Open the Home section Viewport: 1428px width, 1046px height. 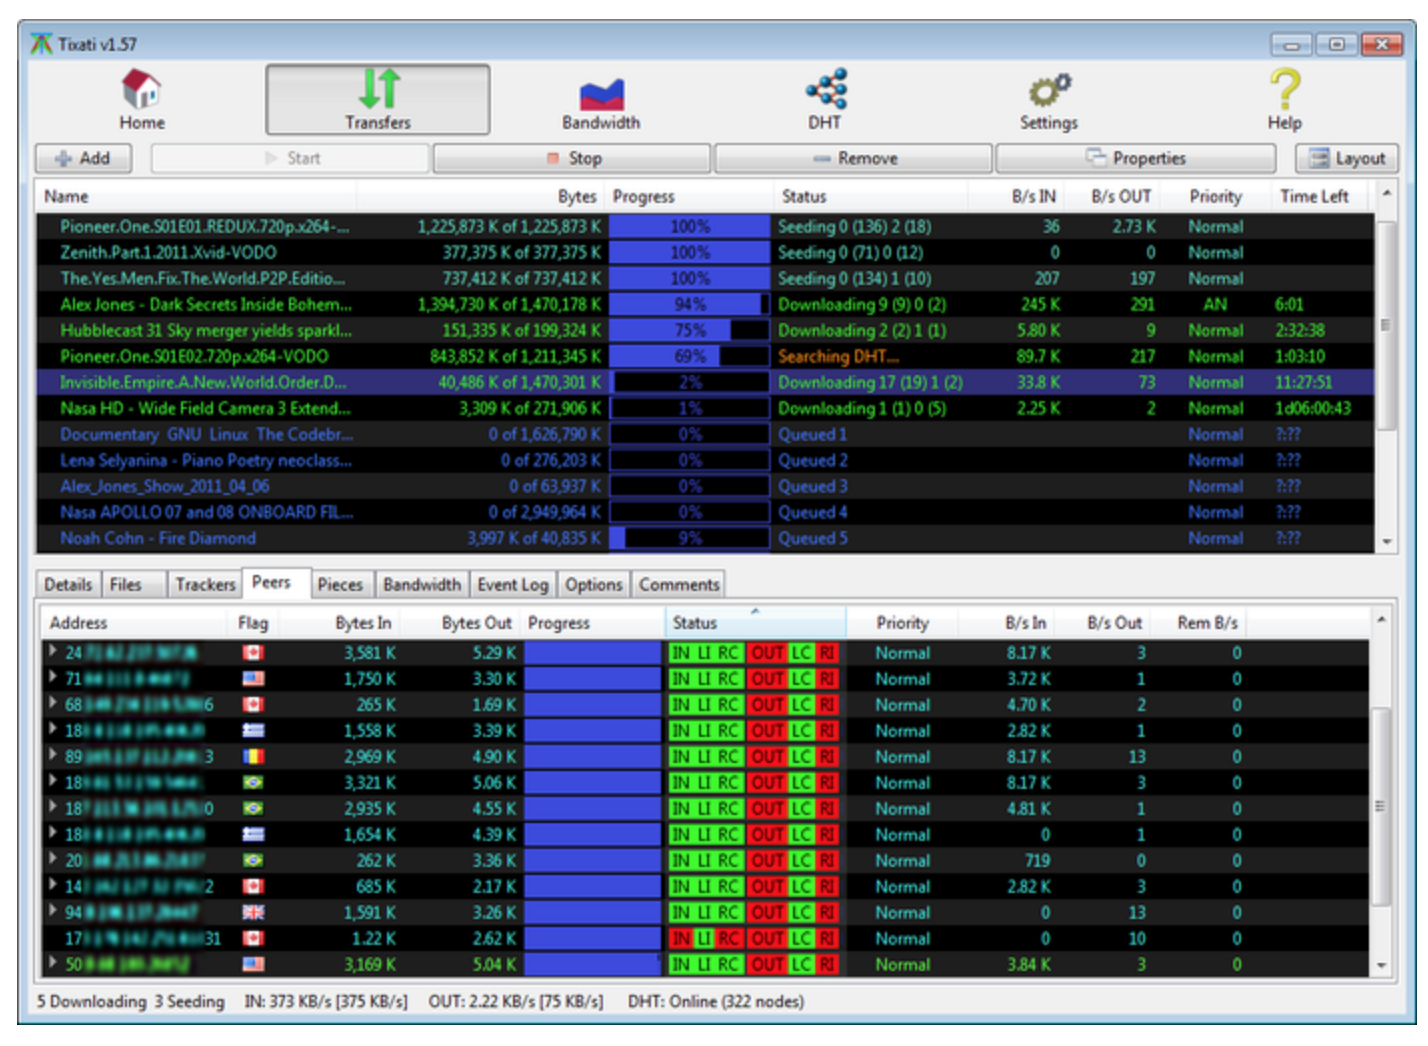pyautogui.click(x=142, y=100)
